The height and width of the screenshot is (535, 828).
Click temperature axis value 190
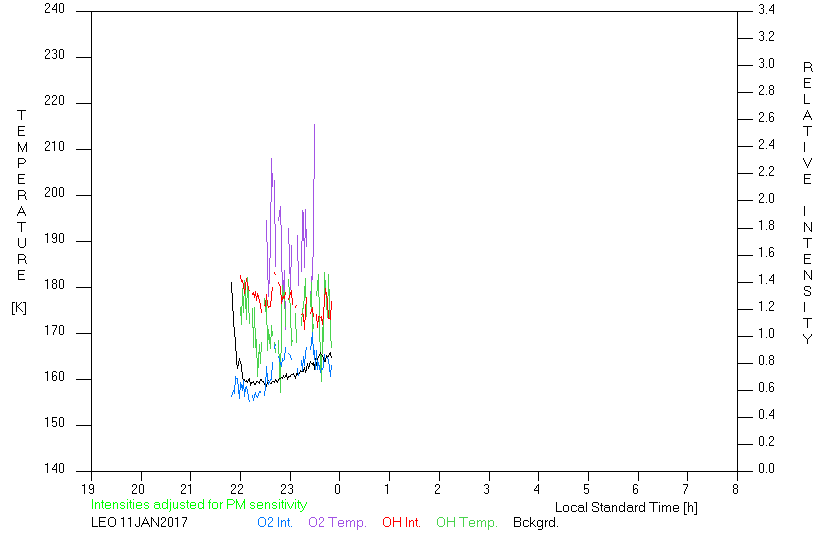click(54, 239)
